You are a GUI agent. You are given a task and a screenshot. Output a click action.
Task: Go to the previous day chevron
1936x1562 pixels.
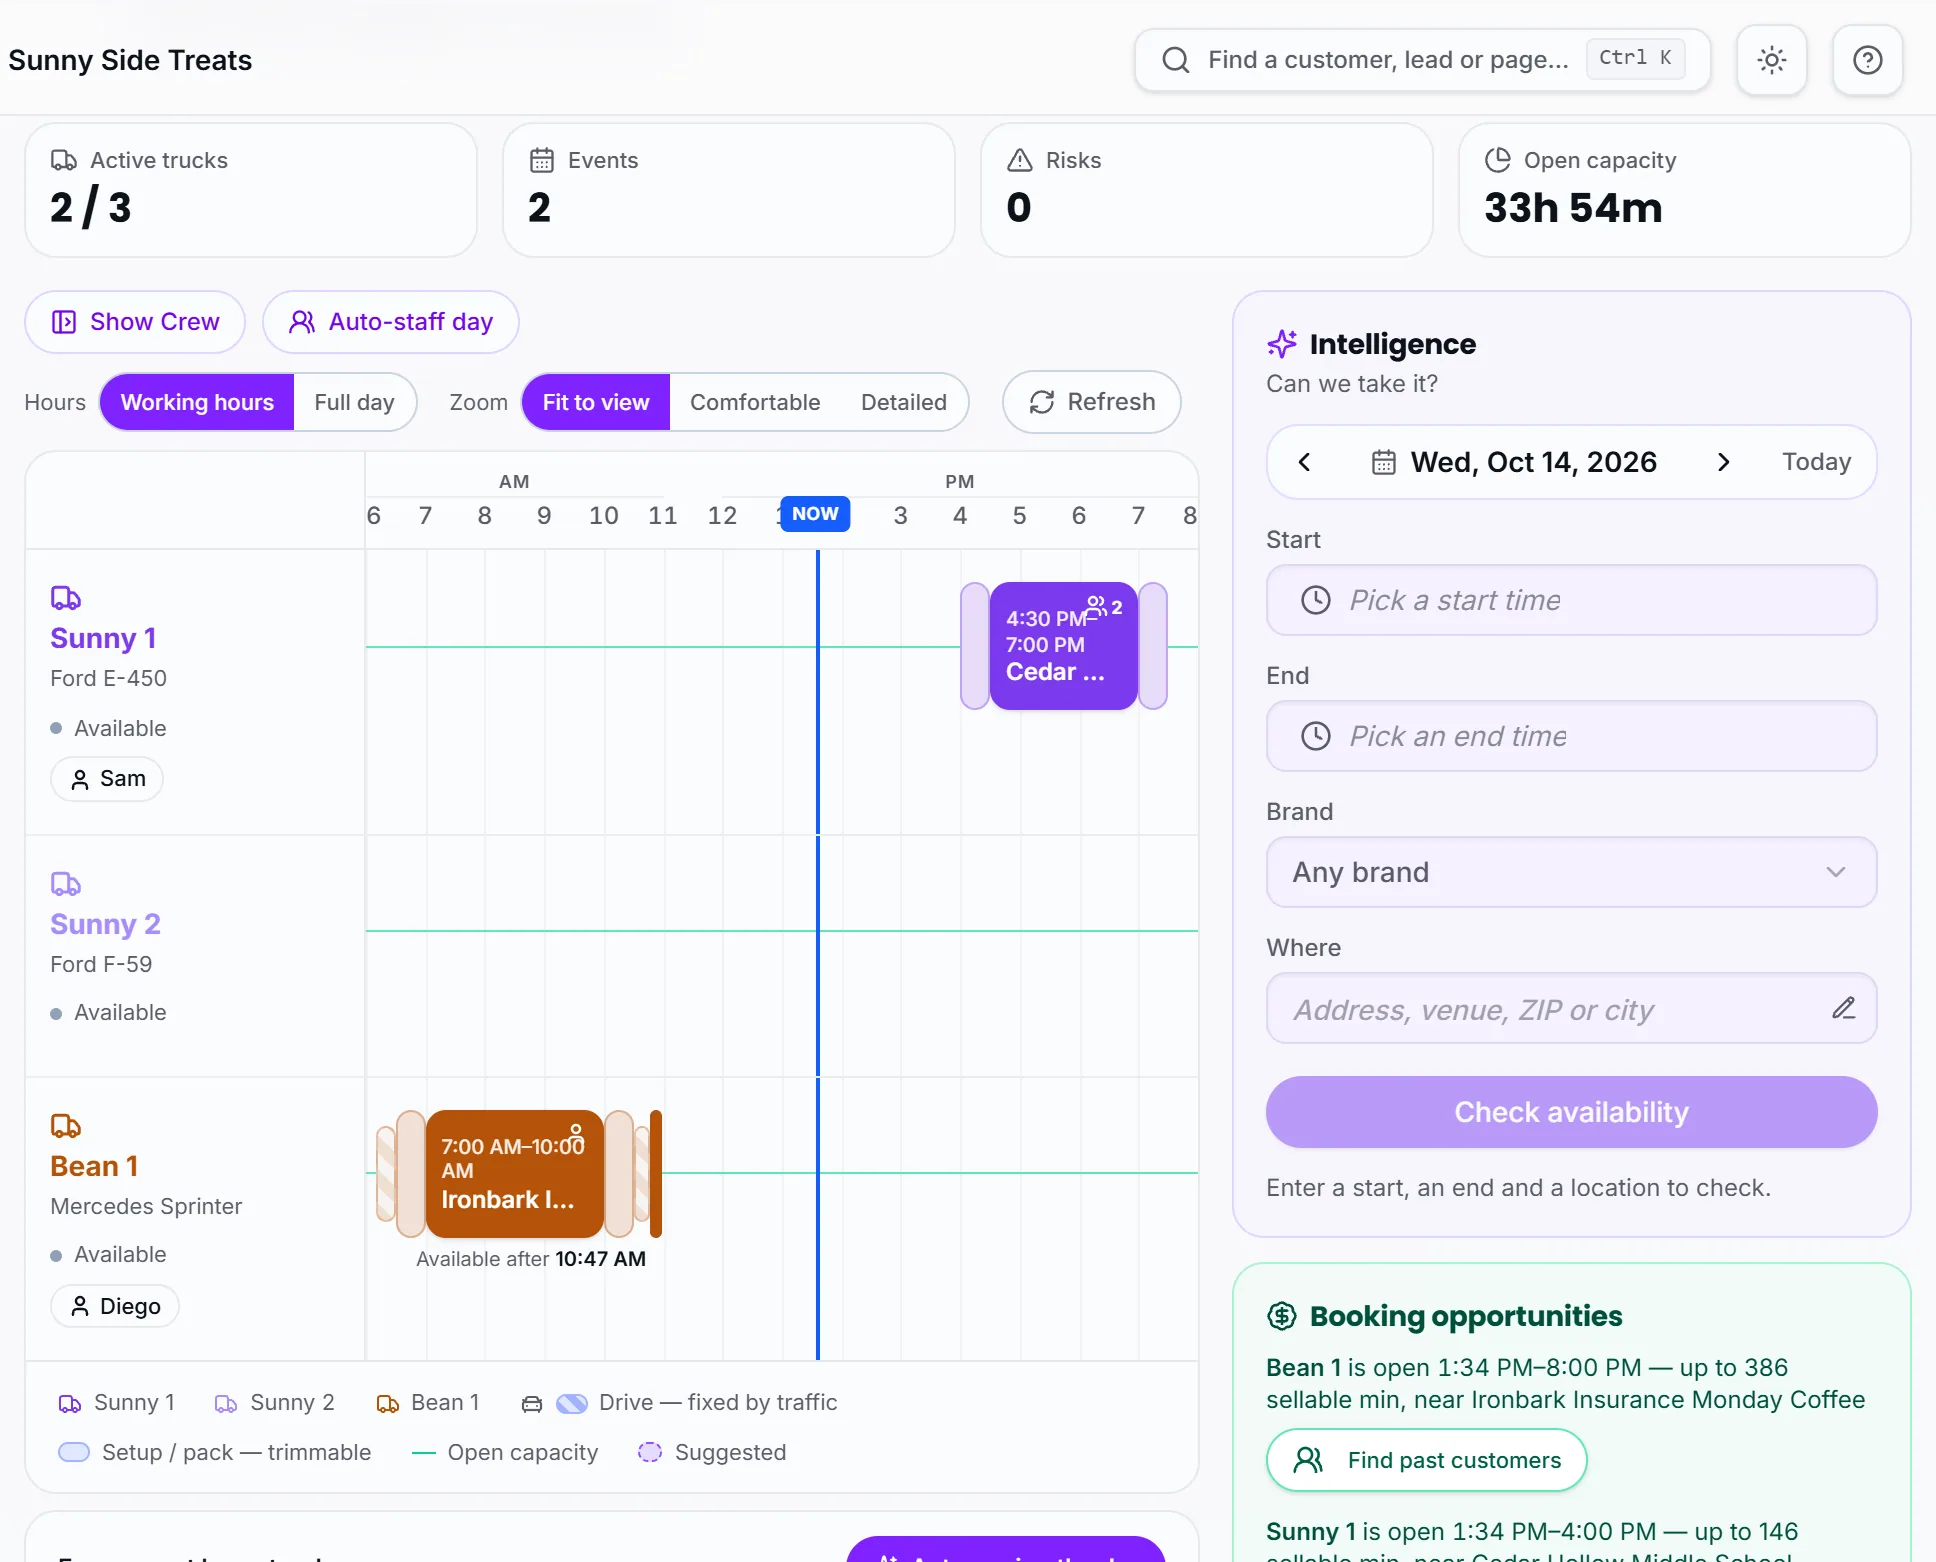point(1304,462)
